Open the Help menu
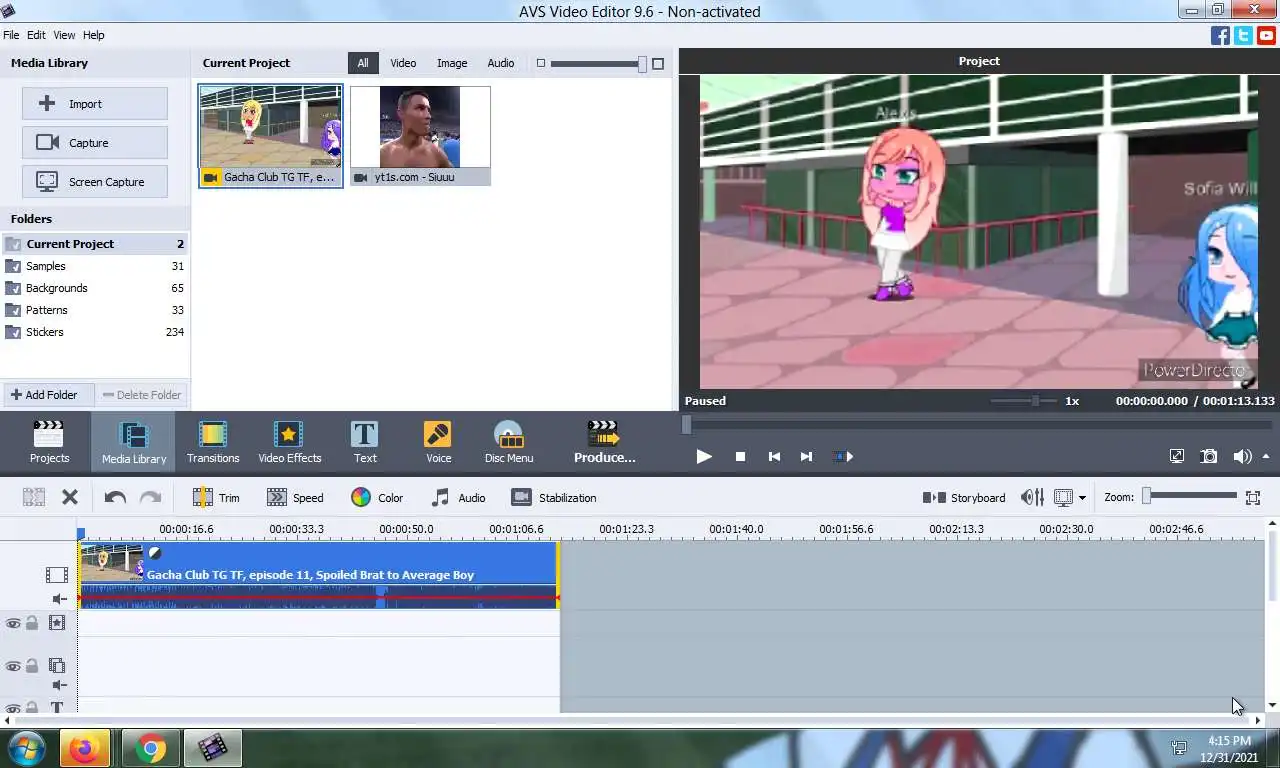Image resolution: width=1280 pixels, height=768 pixels. 93,35
